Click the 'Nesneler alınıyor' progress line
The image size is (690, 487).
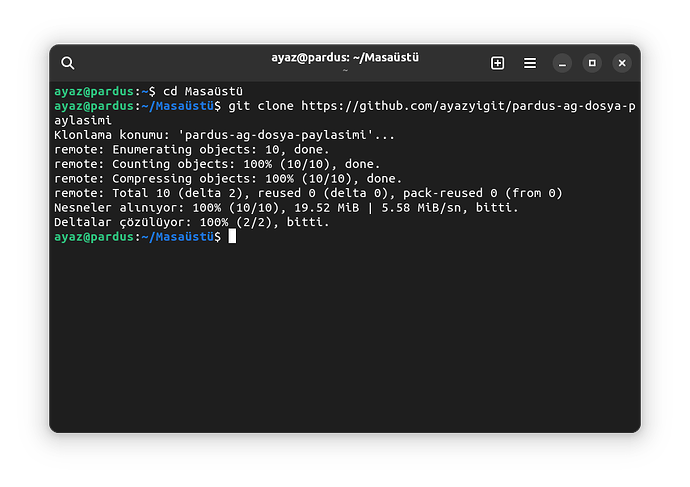pos(286,207)
